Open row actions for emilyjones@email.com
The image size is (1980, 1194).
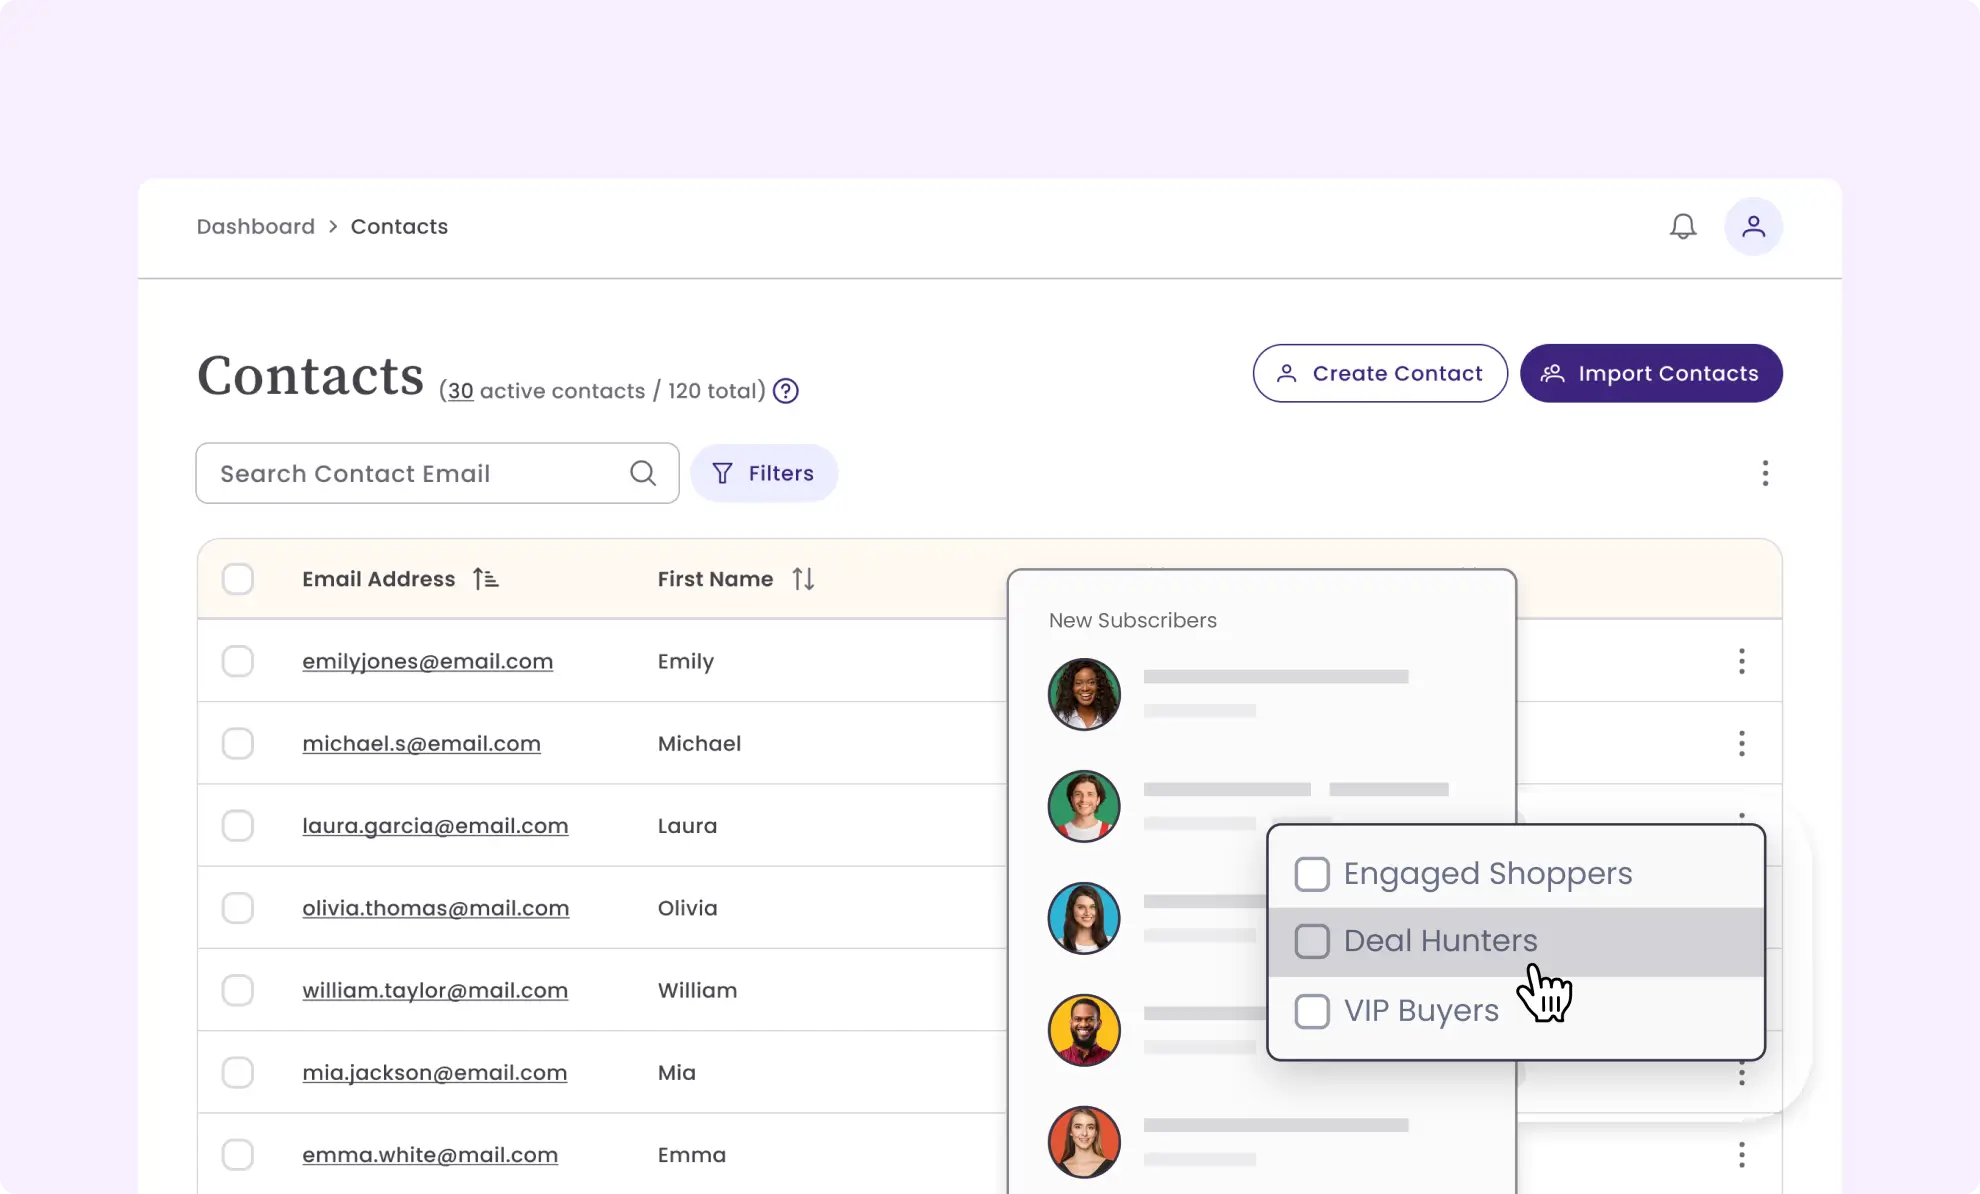[1741, 661]
